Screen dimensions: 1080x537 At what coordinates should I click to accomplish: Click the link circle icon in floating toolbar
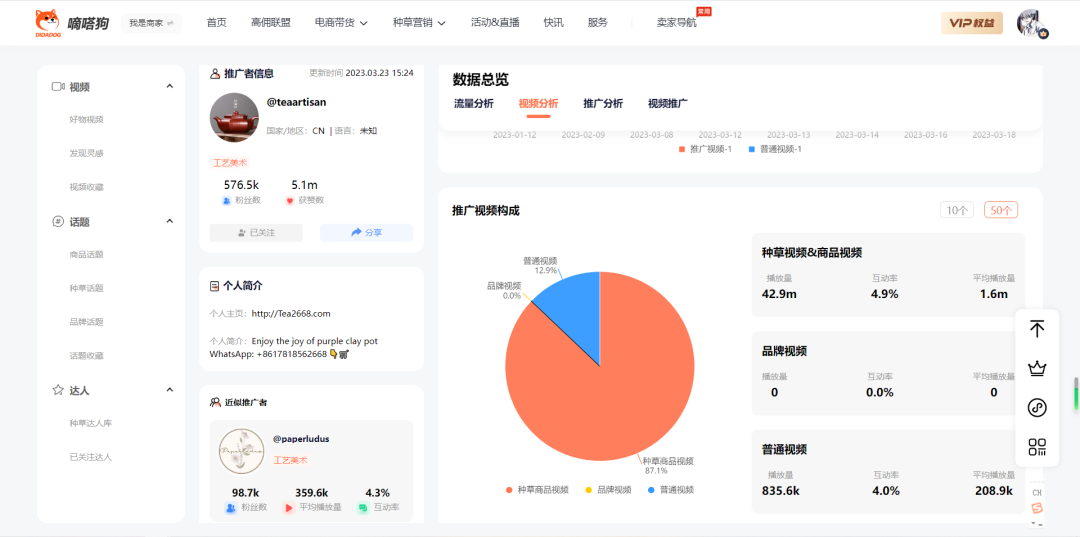pos(1037,408)
